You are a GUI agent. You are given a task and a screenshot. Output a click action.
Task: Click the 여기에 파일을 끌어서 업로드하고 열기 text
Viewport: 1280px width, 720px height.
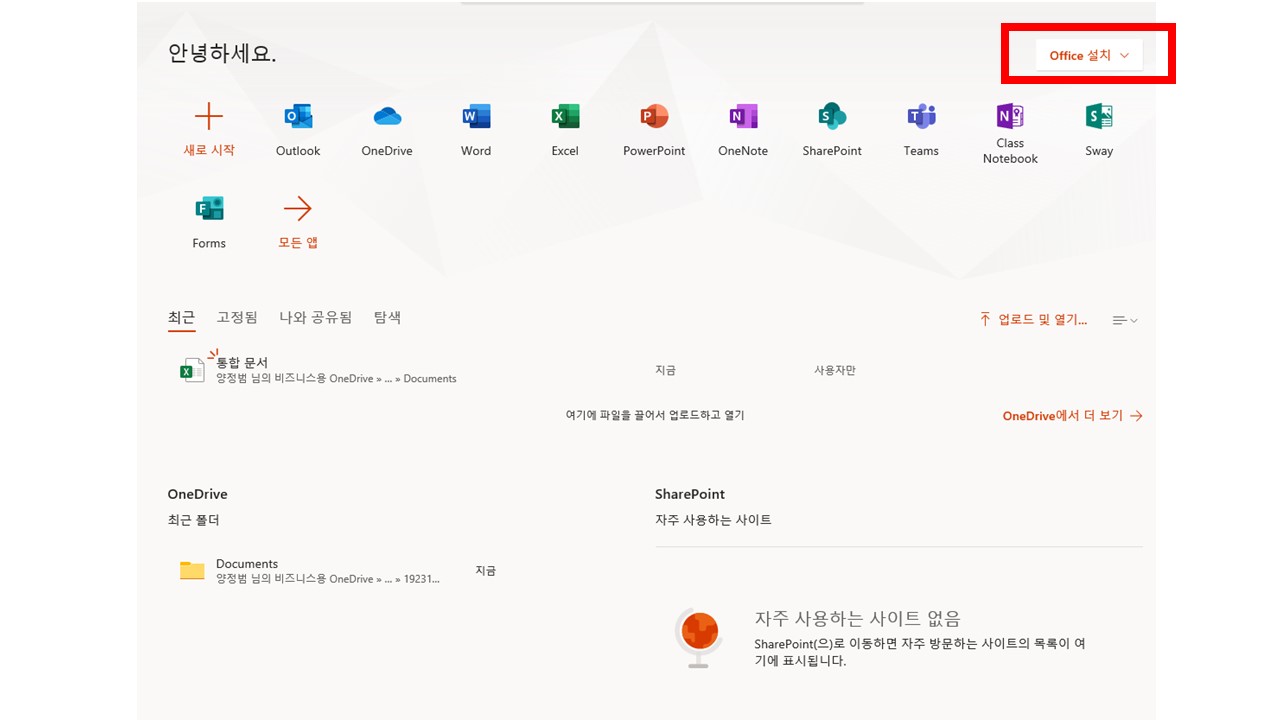[655, 415]
